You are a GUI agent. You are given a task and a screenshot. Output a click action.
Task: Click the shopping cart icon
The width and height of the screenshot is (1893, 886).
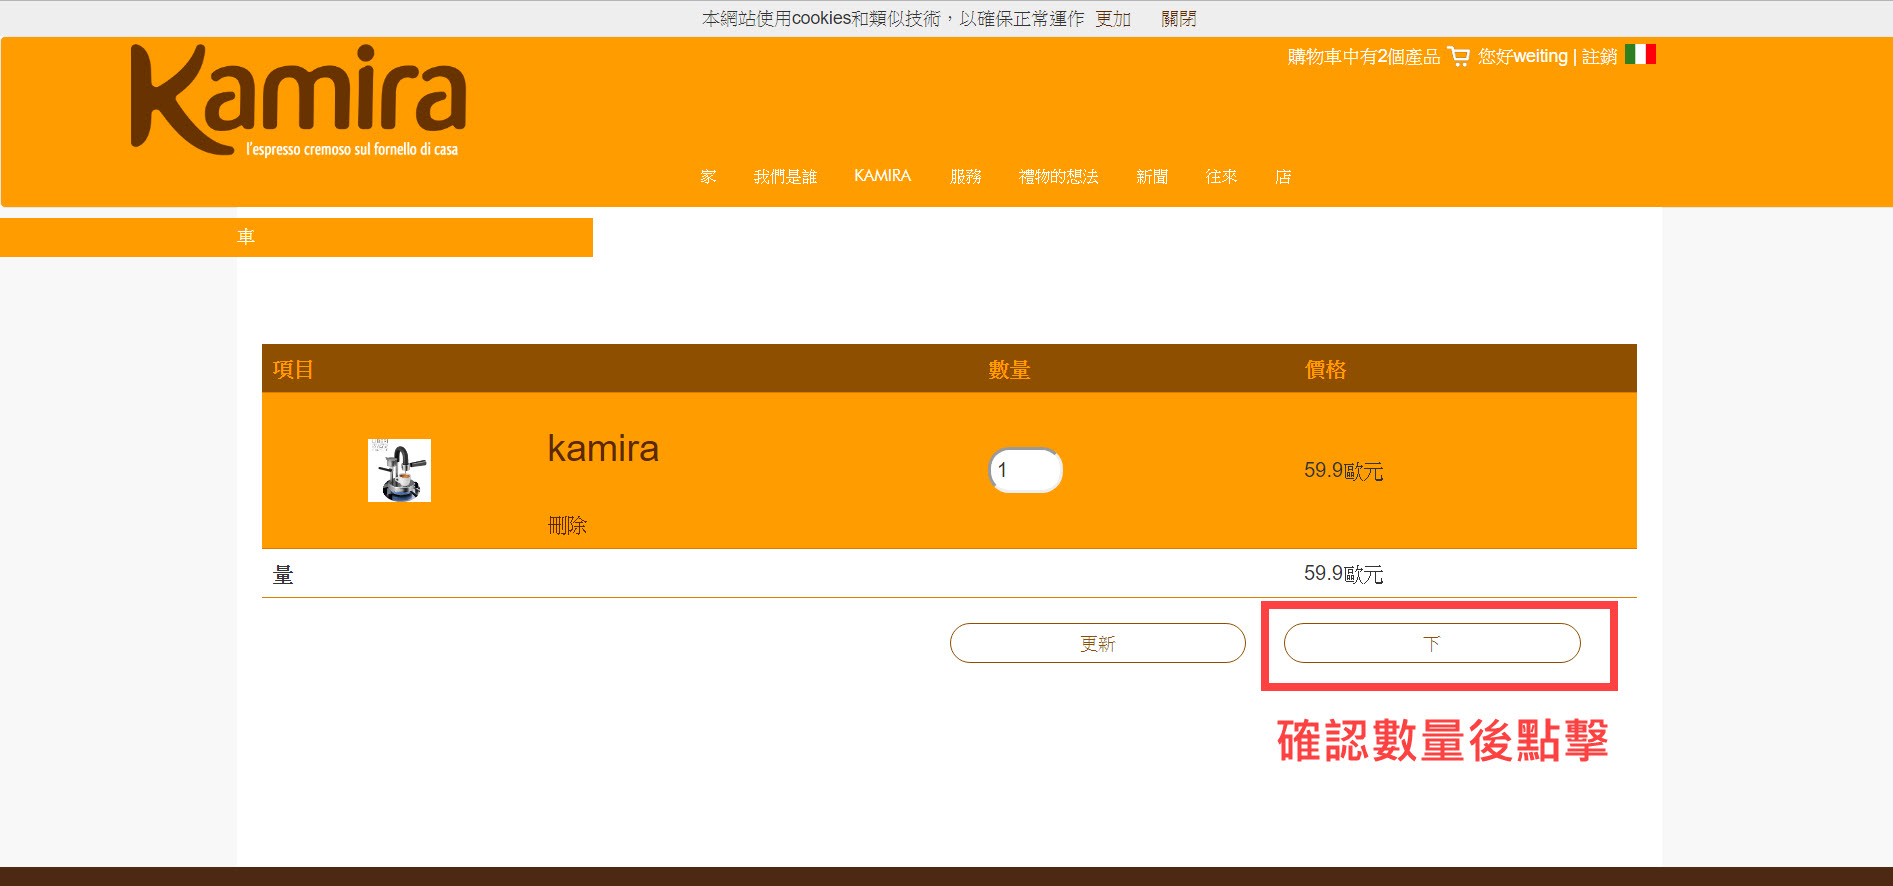1458,57
